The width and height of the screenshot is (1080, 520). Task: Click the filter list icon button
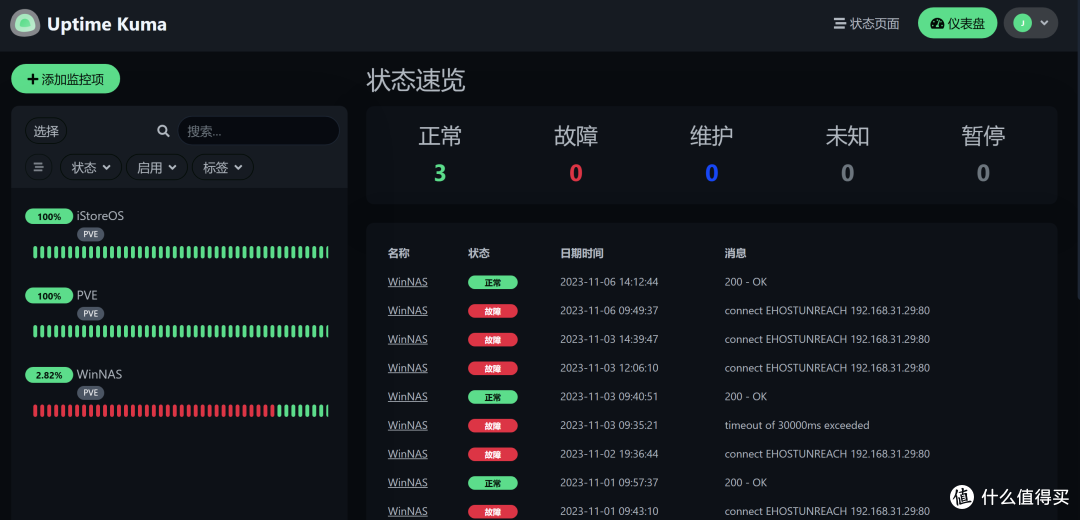39,167
